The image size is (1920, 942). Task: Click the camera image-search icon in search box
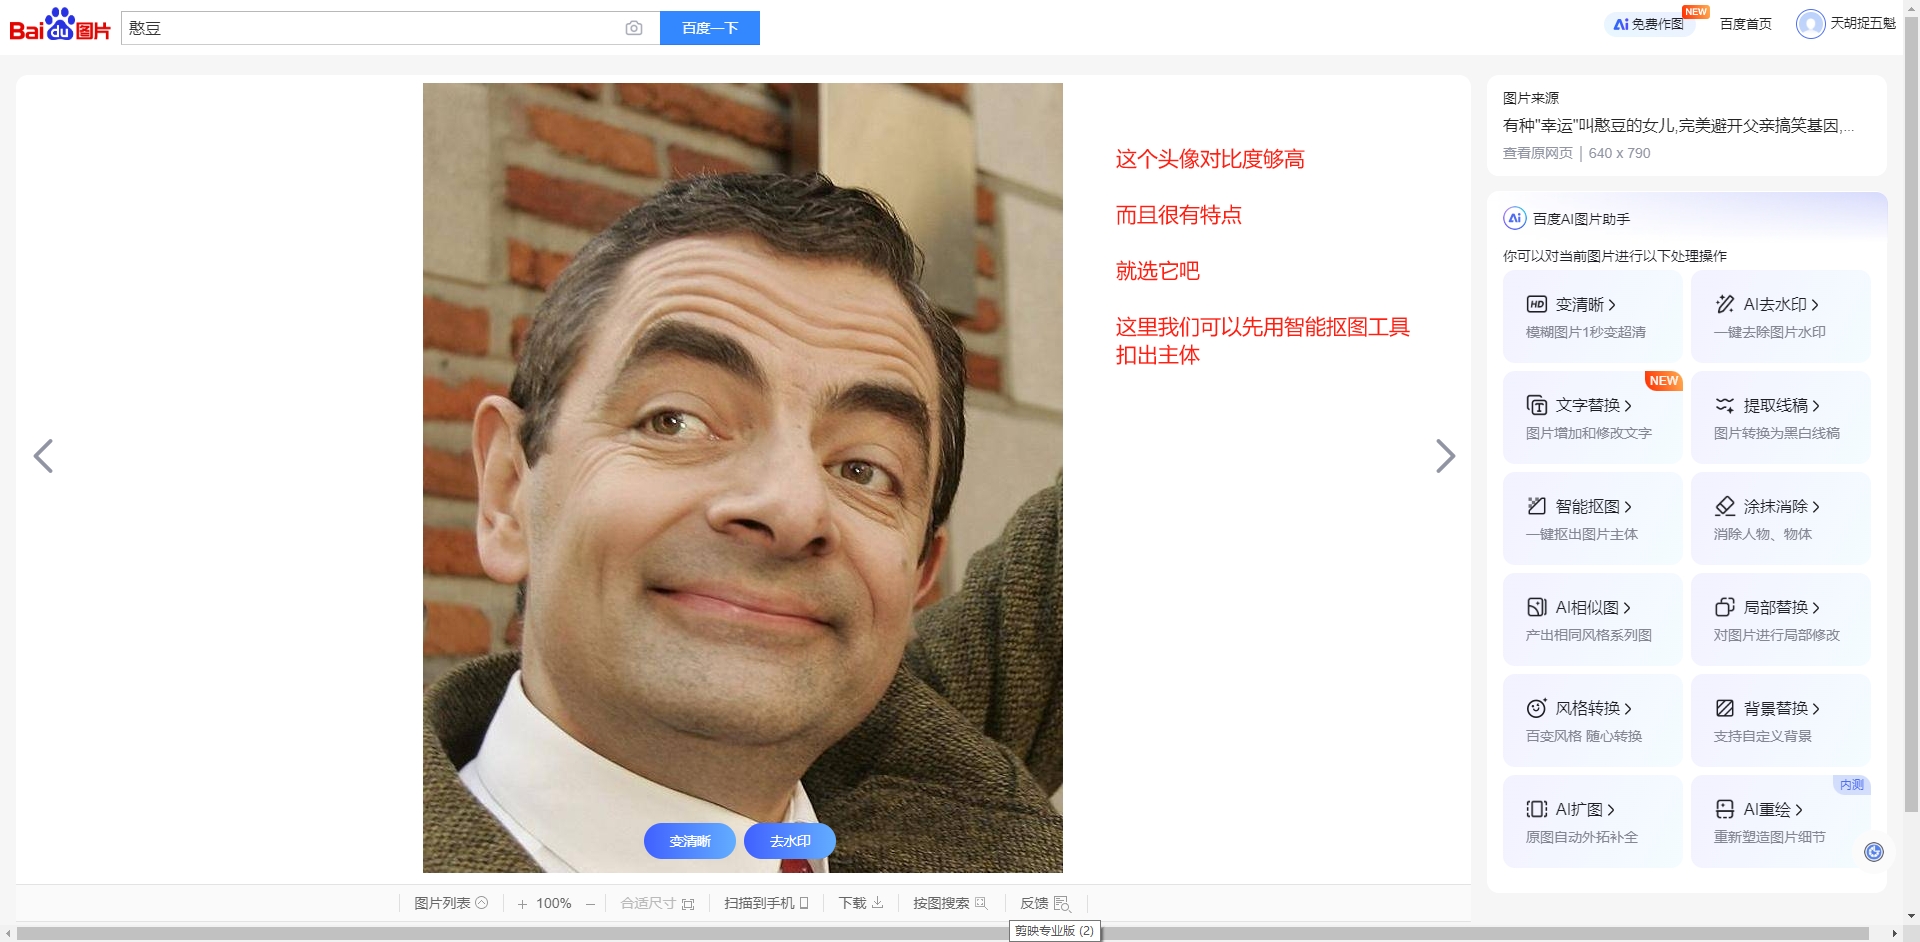click(x=633, y=28)
